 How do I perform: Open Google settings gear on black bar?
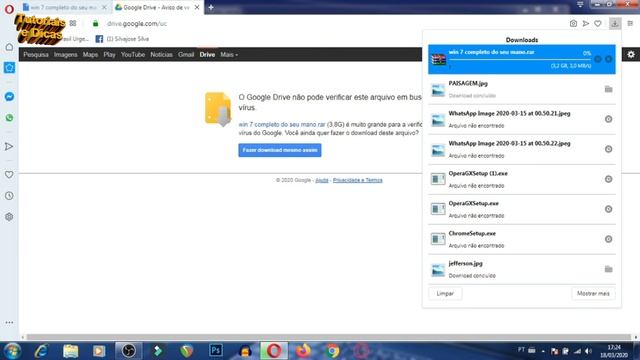point(631,54)
